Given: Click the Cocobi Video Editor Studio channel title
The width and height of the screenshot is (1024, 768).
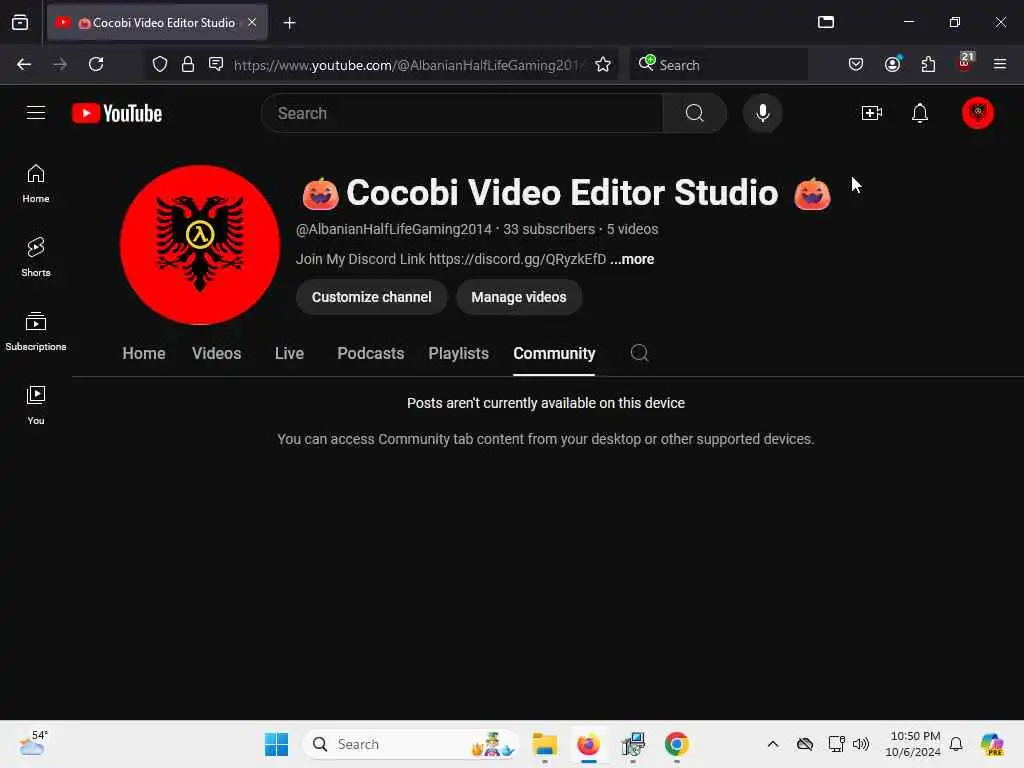Looking at the screenshot, I should coord(562,193).
